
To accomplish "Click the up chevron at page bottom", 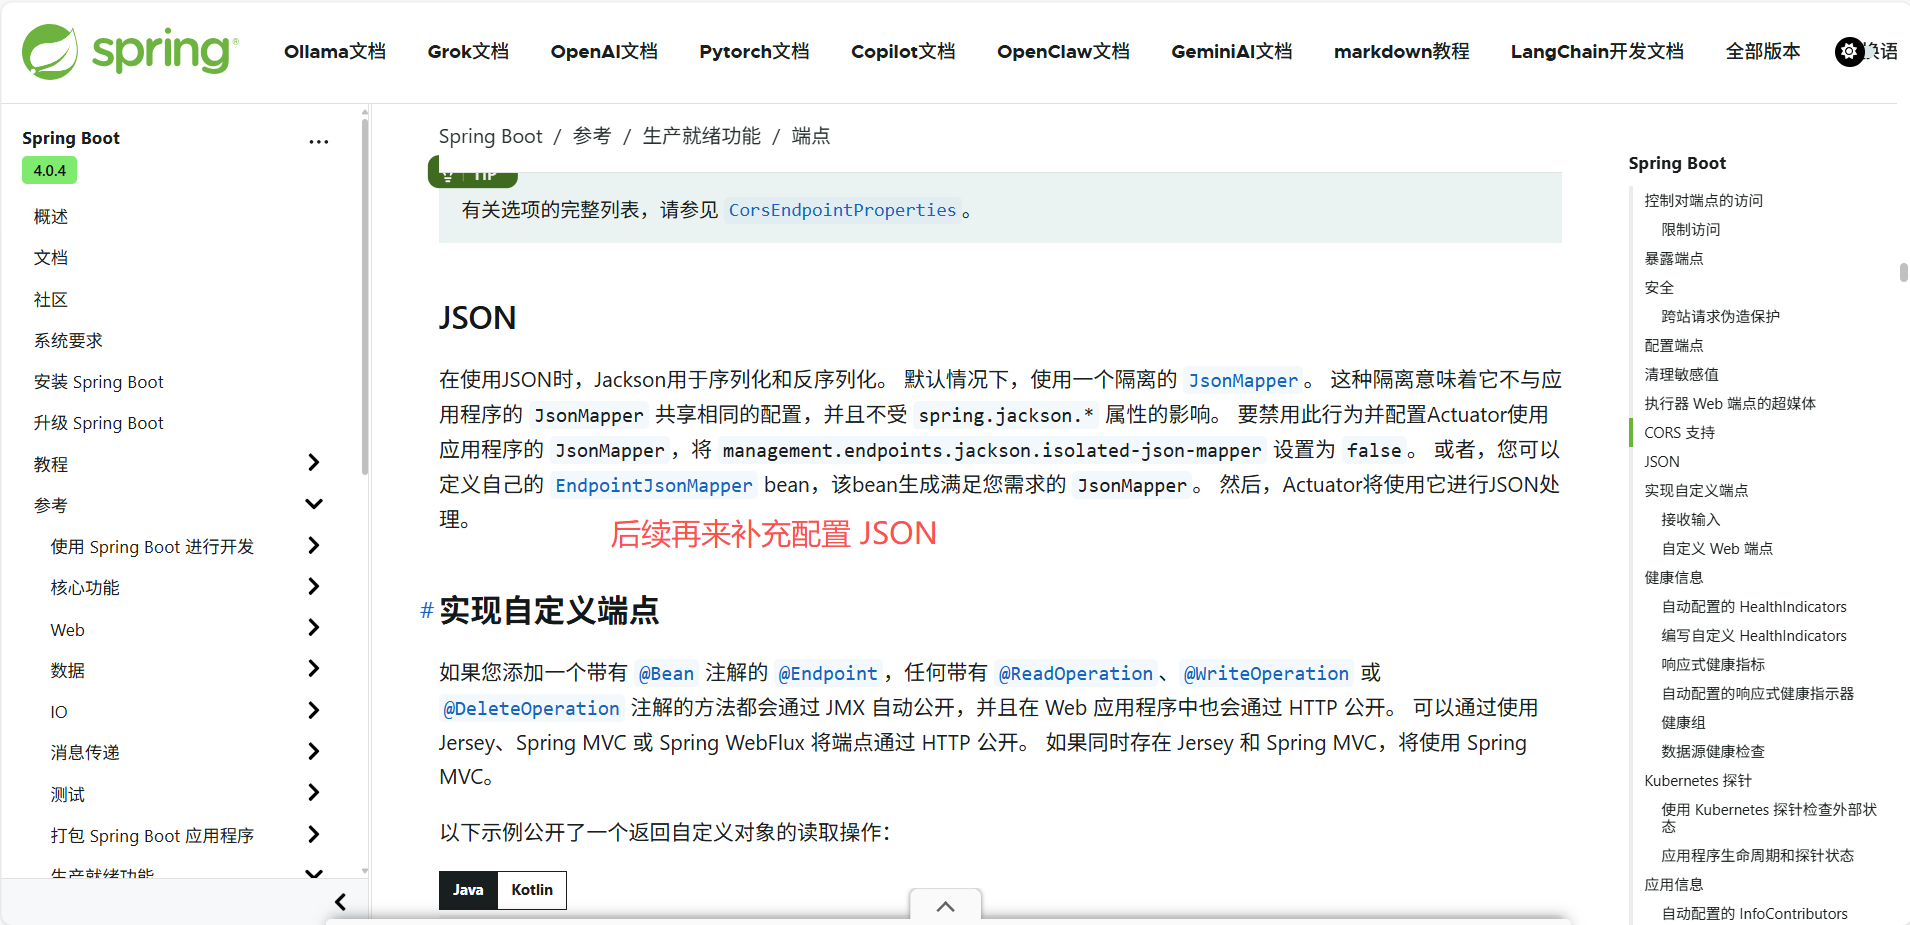I will tap(945, 906).
